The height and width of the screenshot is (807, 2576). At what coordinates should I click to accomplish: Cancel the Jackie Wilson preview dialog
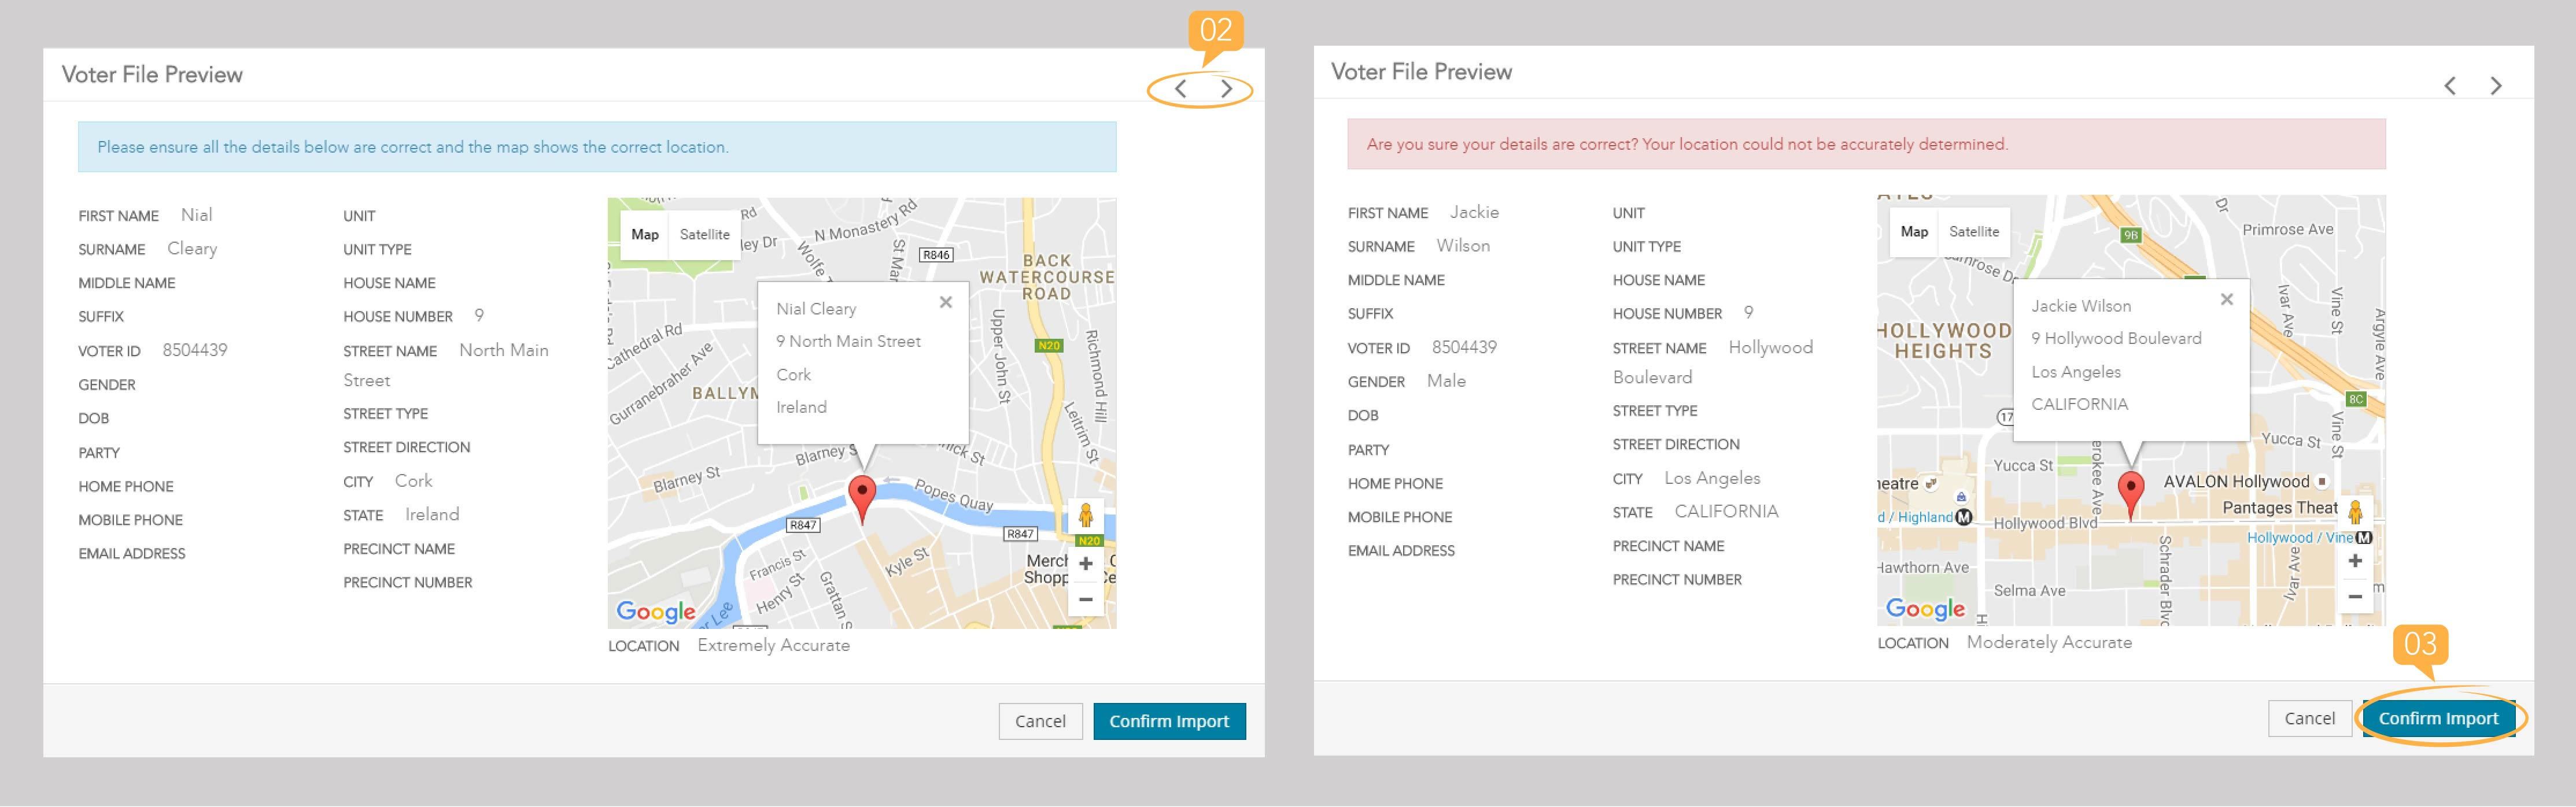2309,718
